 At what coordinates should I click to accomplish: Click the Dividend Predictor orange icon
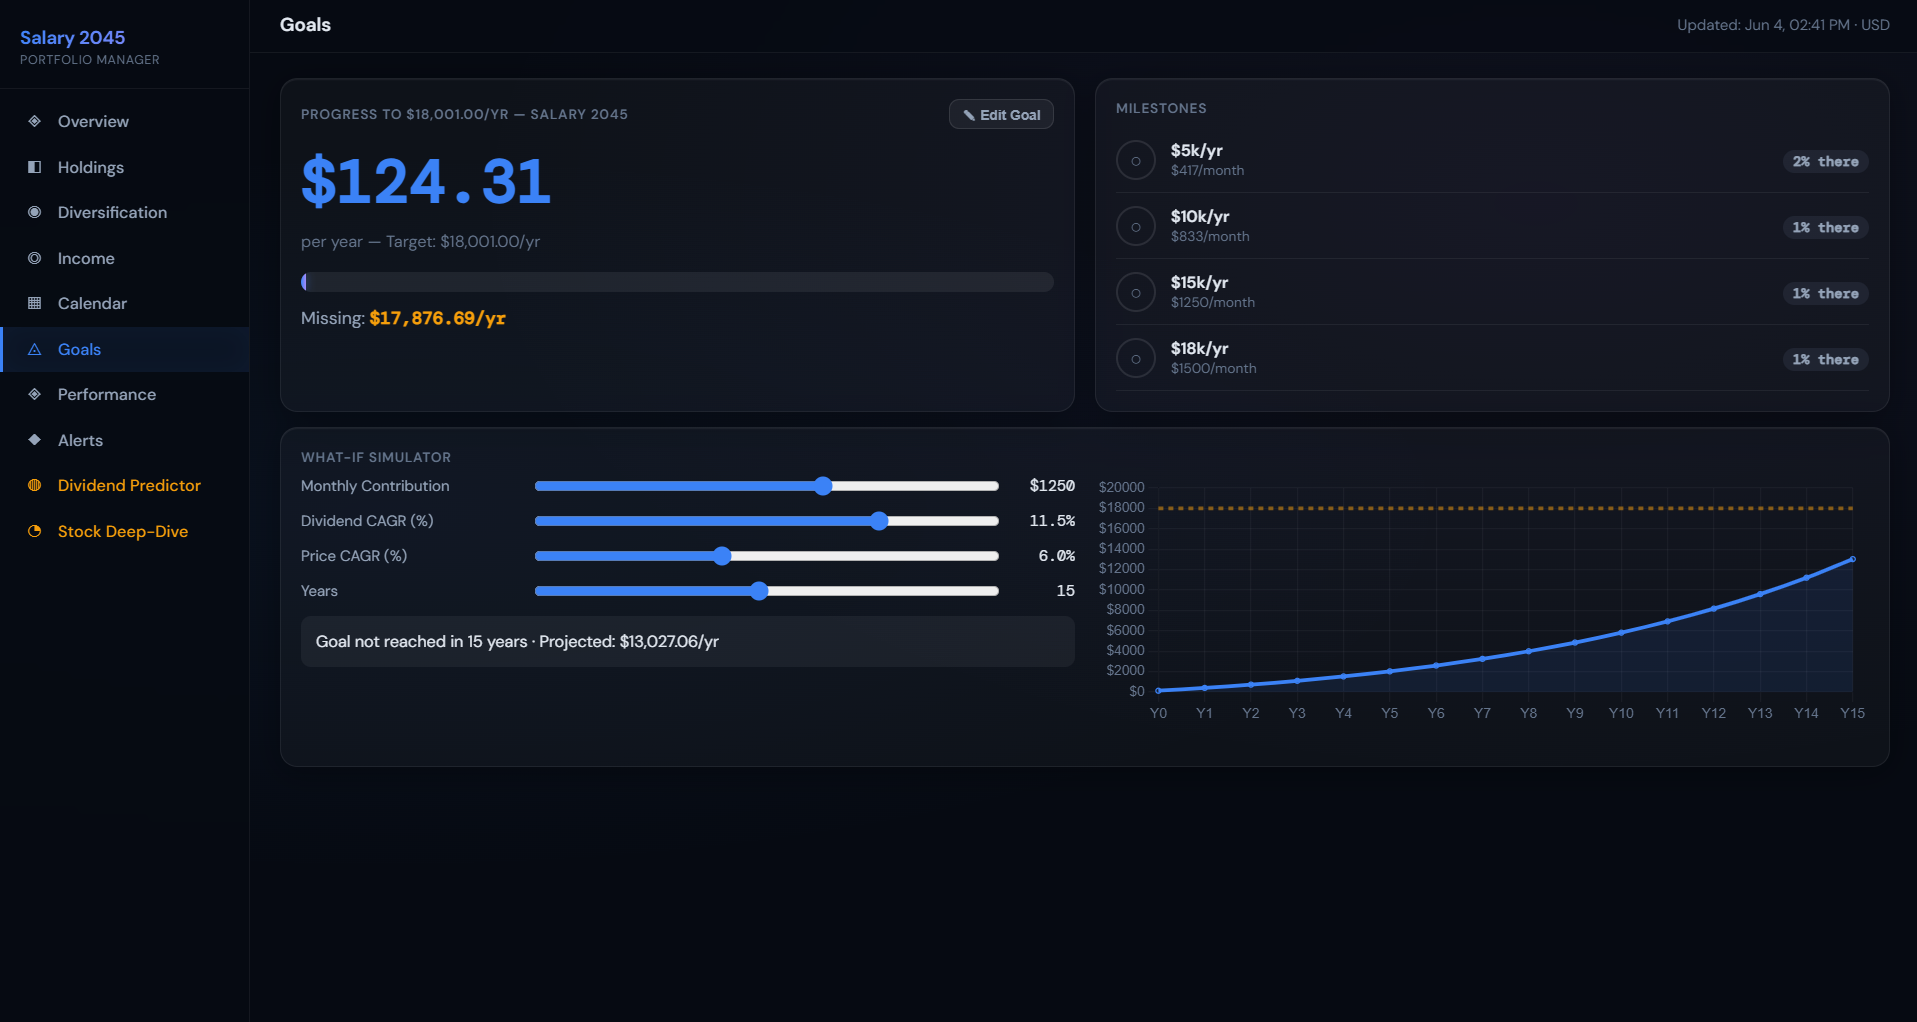35,485
